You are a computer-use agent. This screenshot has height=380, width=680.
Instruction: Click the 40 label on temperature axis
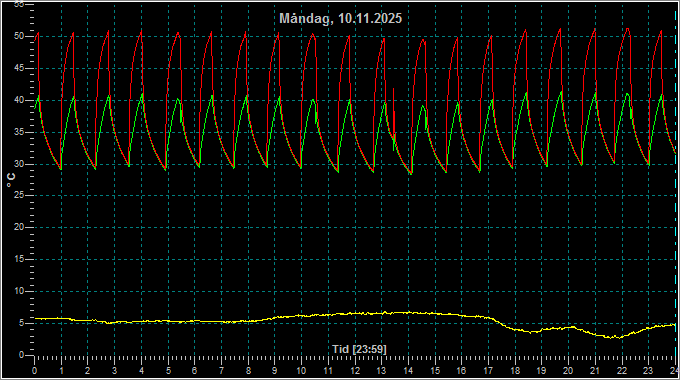19,100
